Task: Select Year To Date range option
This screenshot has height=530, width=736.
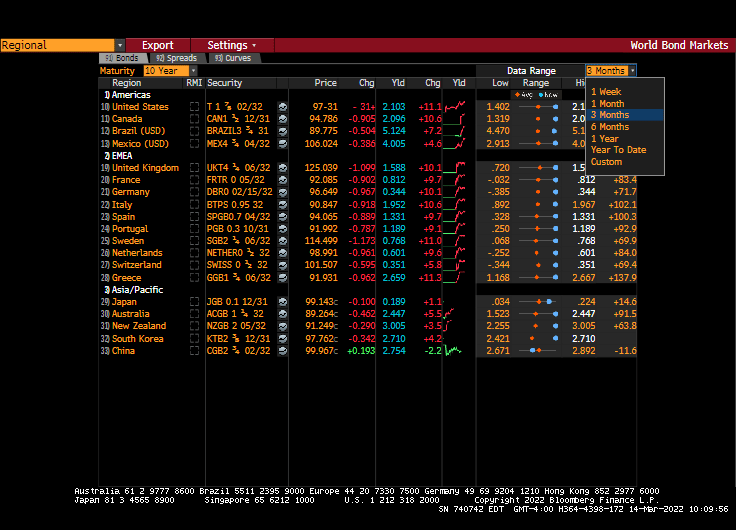Action: click(618, 150)
